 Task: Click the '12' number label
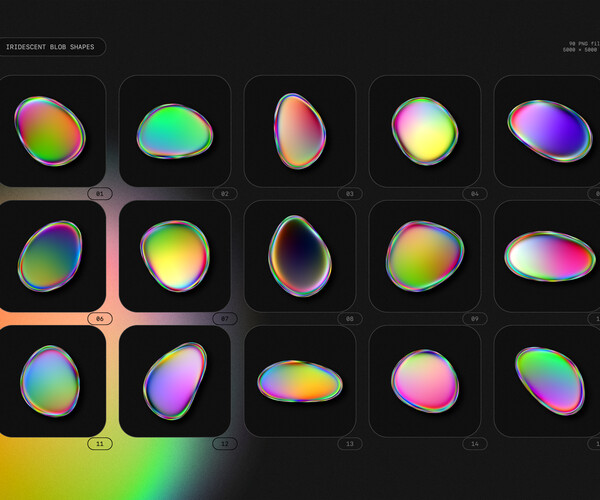(225, 444)
